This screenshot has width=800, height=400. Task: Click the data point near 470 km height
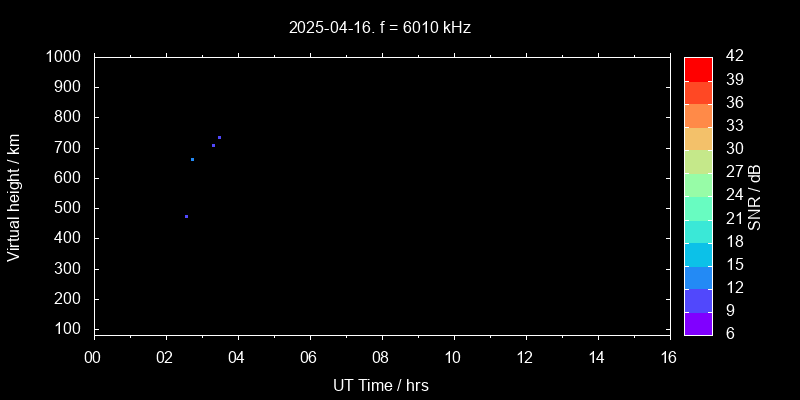pyautogui.click(x=186, y=216)
